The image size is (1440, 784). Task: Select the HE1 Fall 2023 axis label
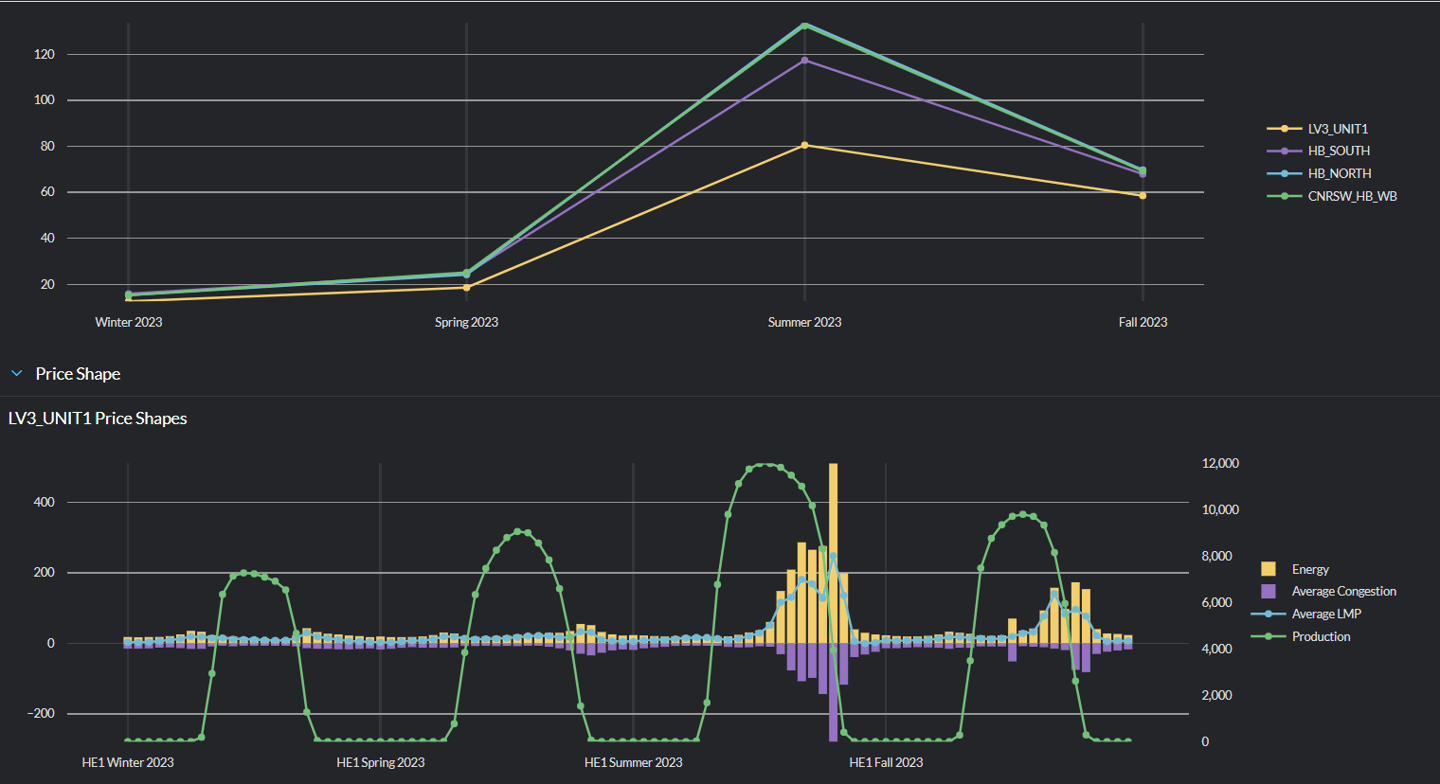tap(886, 762)
